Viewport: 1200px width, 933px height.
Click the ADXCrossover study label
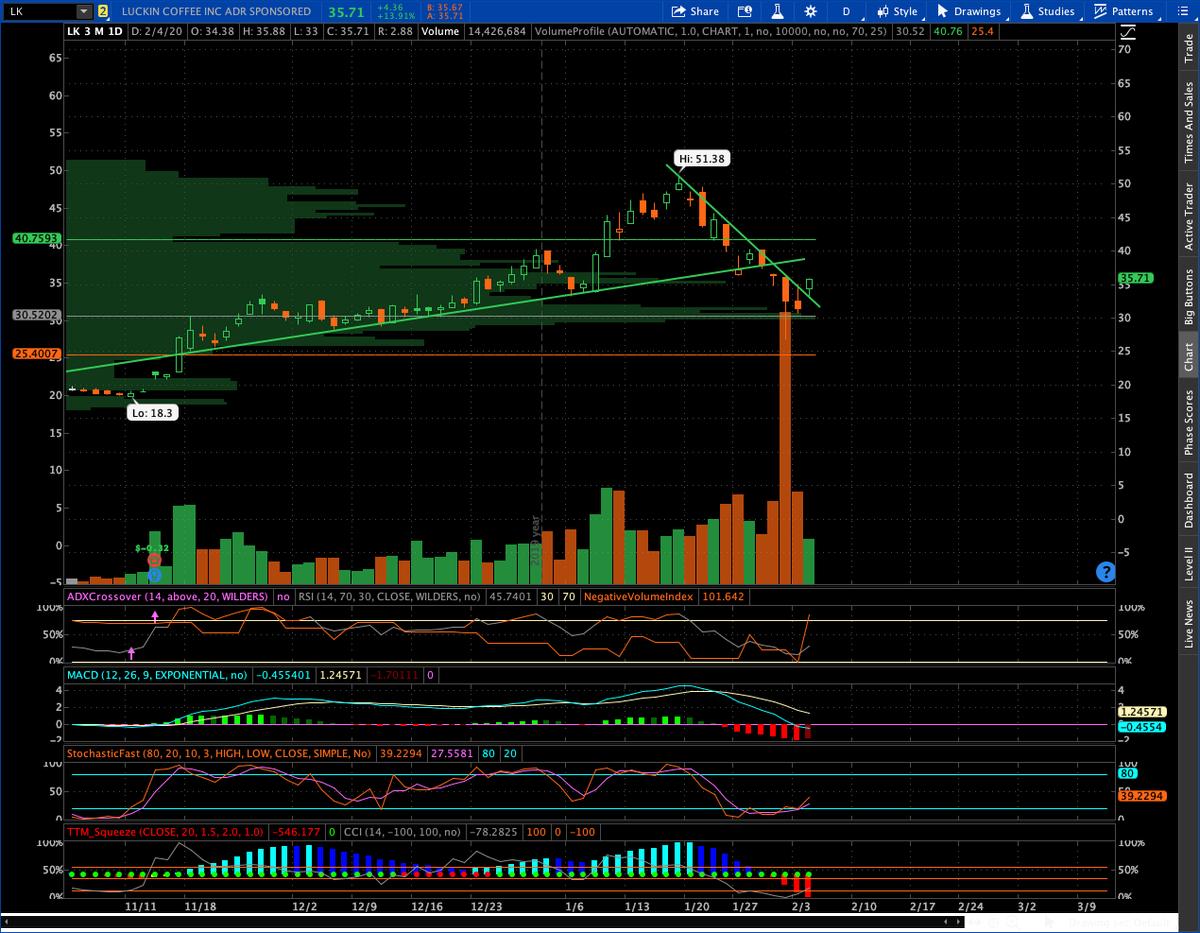[x=168, y=596]
